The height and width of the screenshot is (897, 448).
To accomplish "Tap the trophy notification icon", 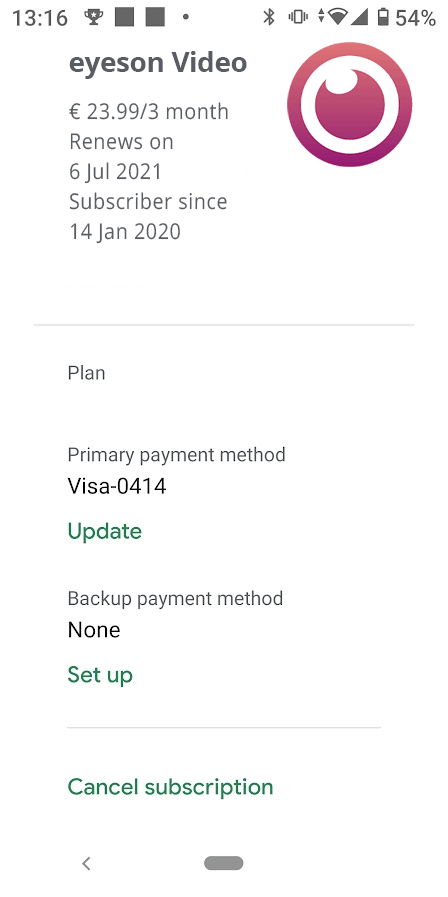I will point(93,17).
